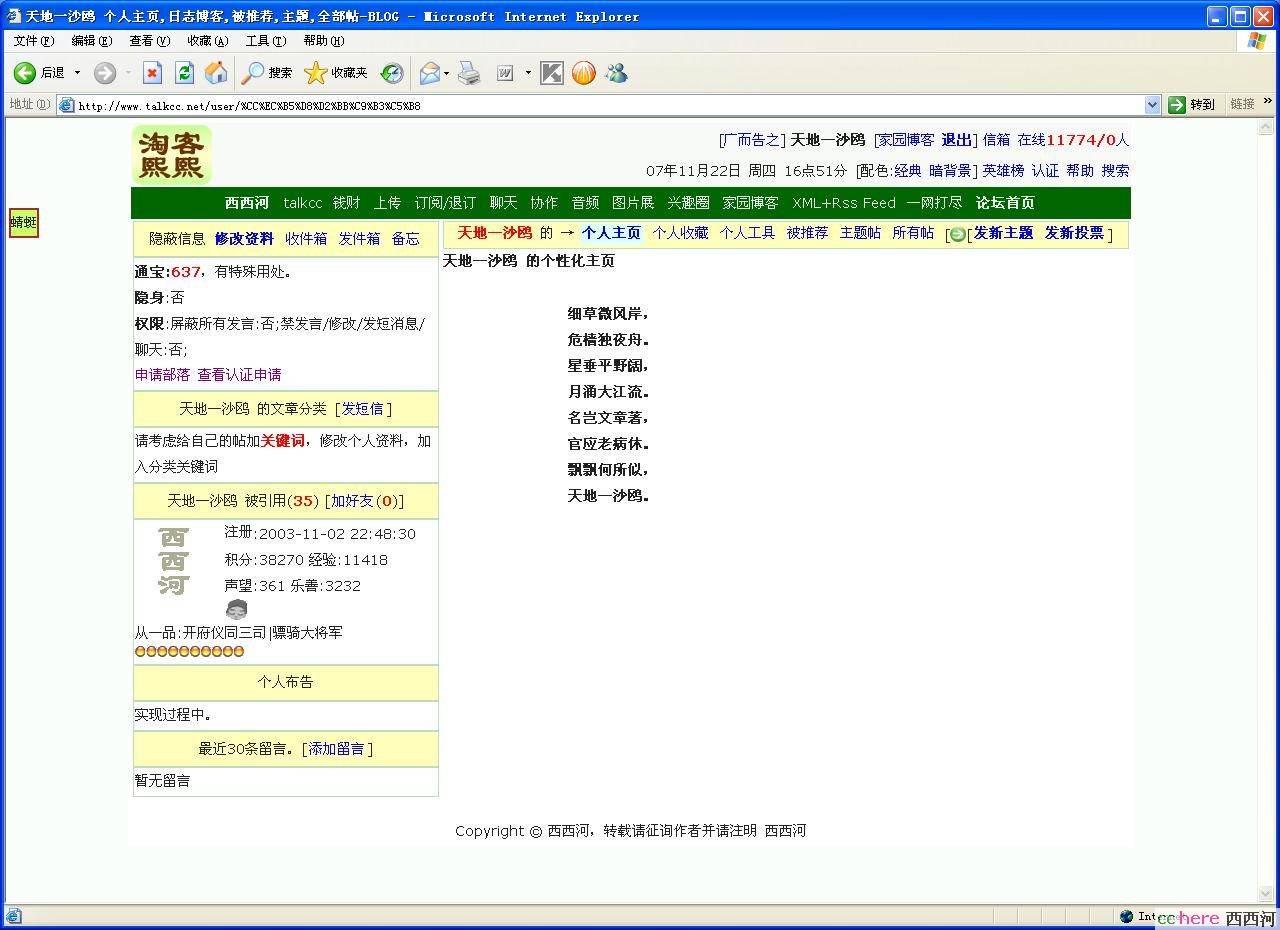Open 上传 upload link
The width and height of the screenshot is (1280, 930).
(387, 203)
